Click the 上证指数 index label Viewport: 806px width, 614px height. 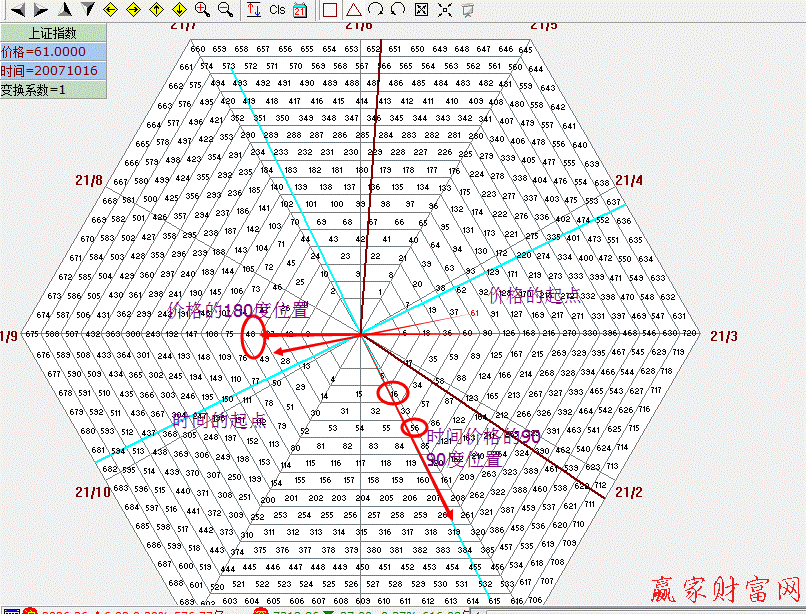pyautogui.click(x=53, y=32)
